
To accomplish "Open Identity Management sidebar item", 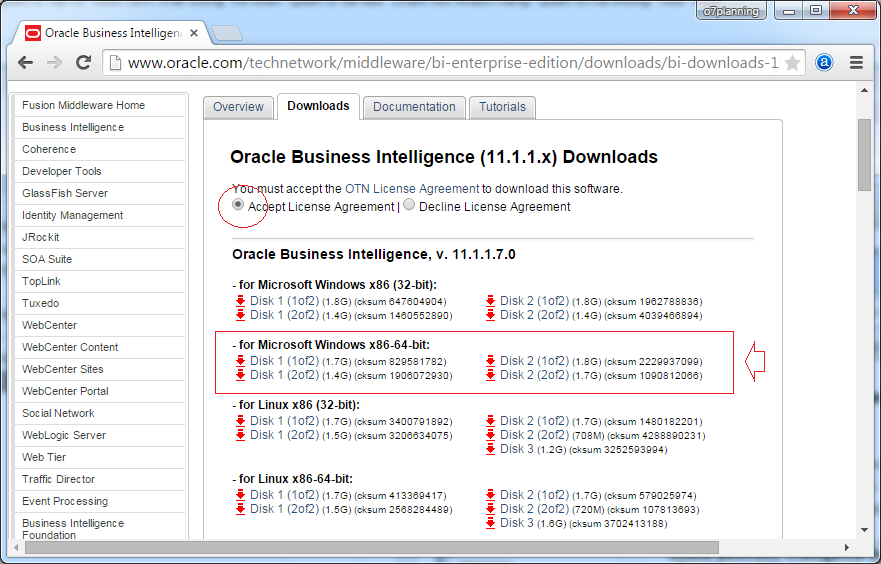I will click(x=100, y=215).
